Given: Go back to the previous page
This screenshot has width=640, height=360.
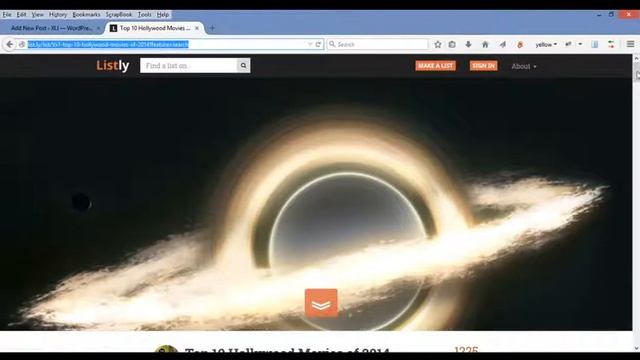Looking at the screenshot, I should point(9,44).
